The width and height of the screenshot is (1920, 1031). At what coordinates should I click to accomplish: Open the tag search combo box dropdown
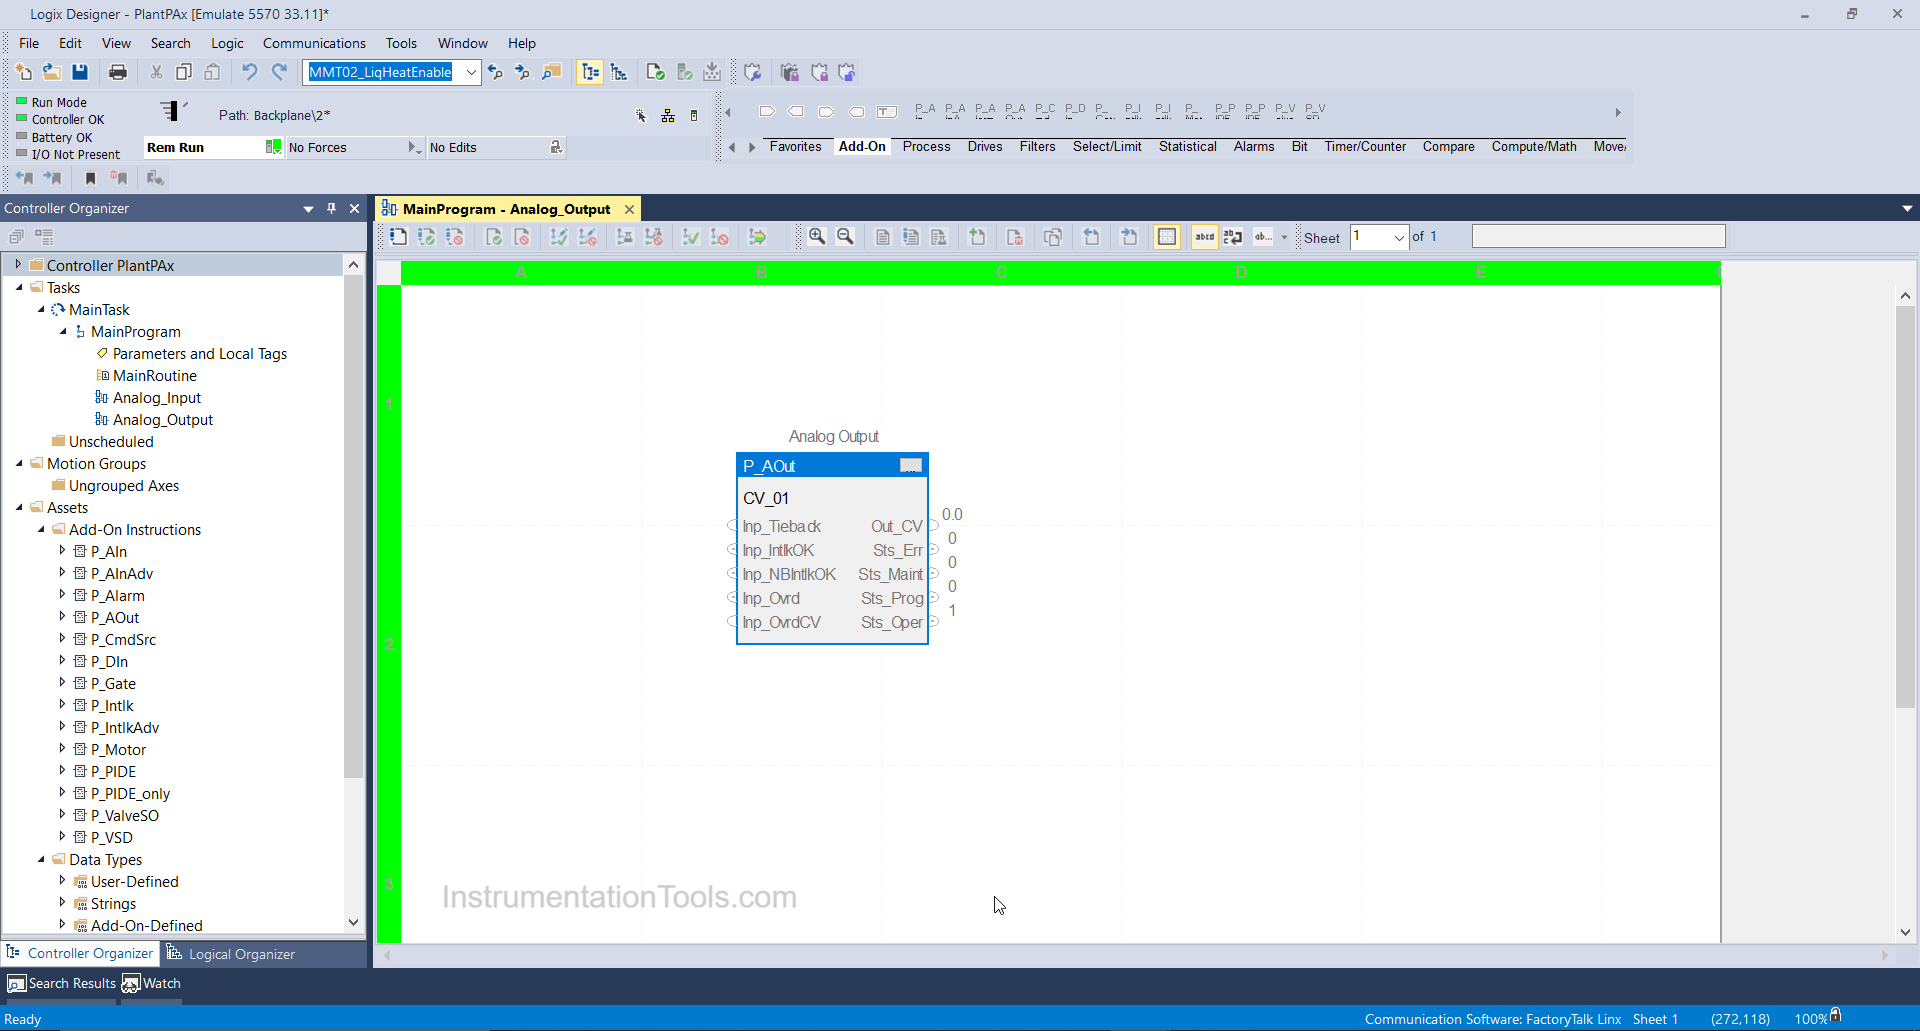coord(471,72)
